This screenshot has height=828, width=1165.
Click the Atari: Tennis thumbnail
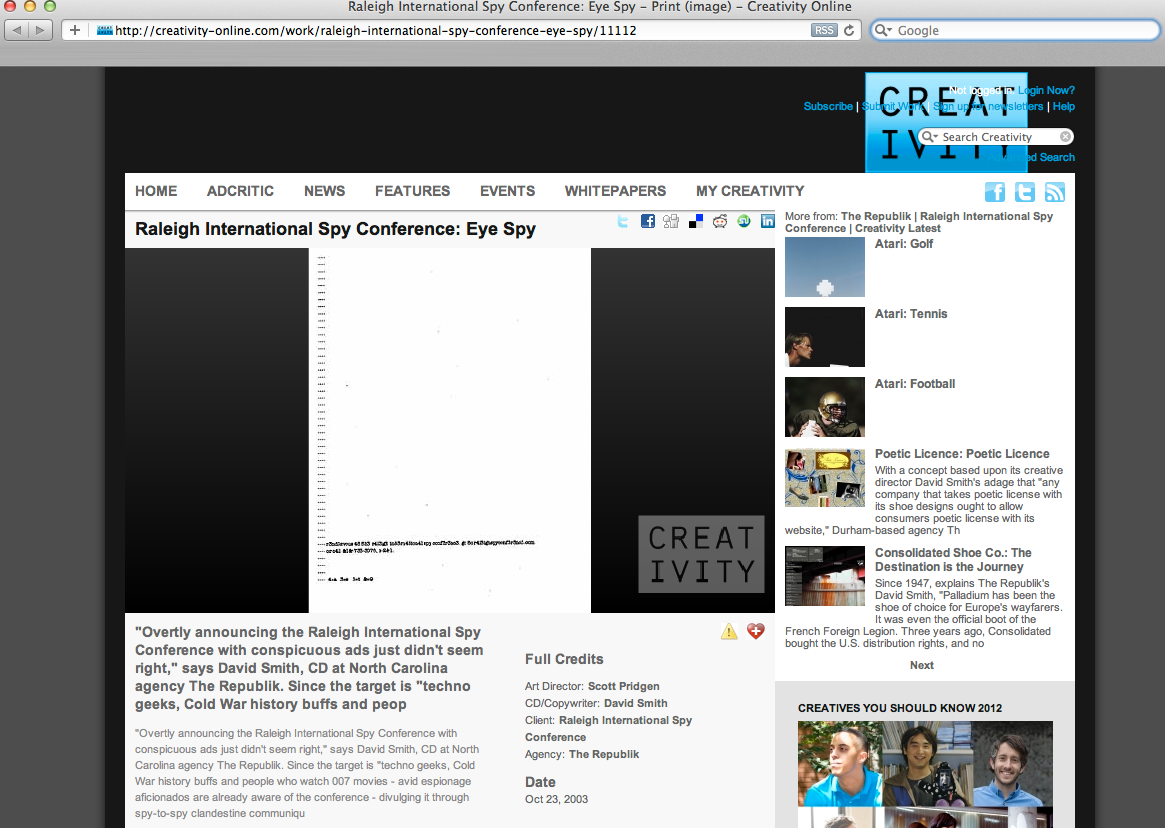coord(825,337)
